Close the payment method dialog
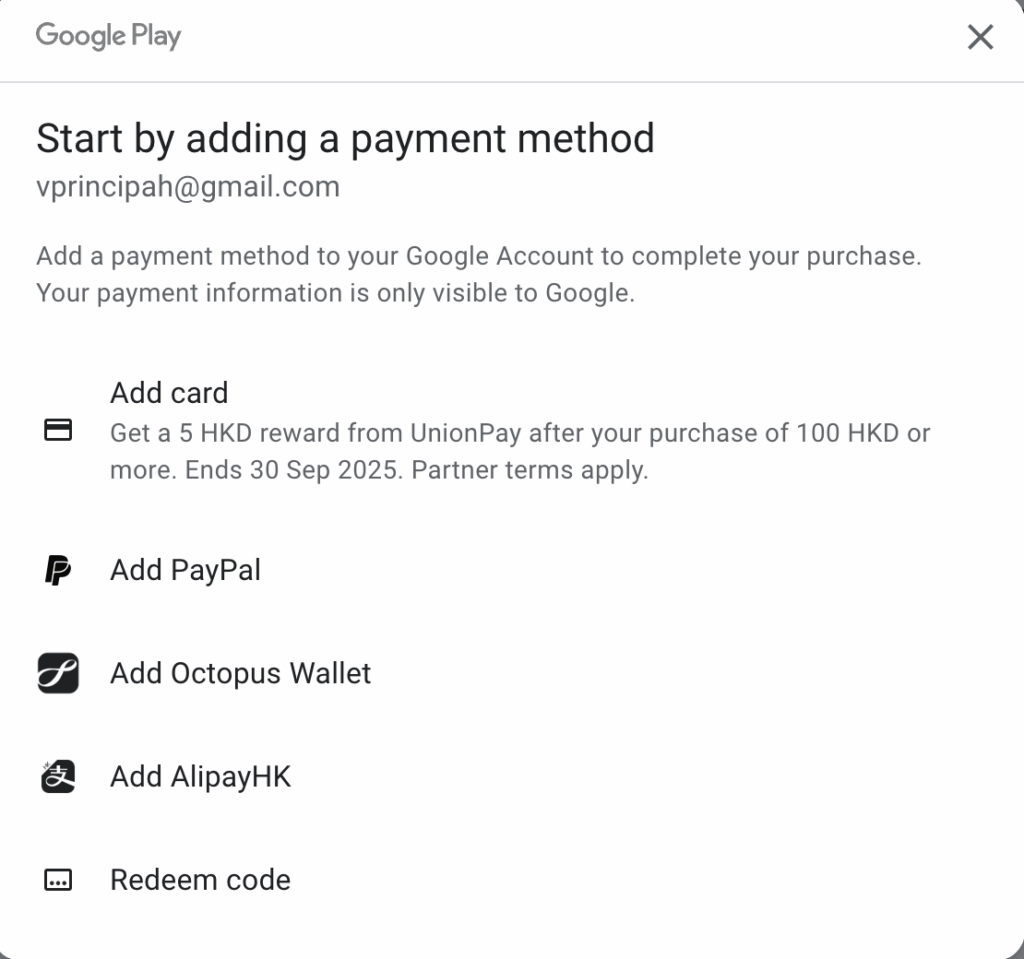 coord(980,38)
